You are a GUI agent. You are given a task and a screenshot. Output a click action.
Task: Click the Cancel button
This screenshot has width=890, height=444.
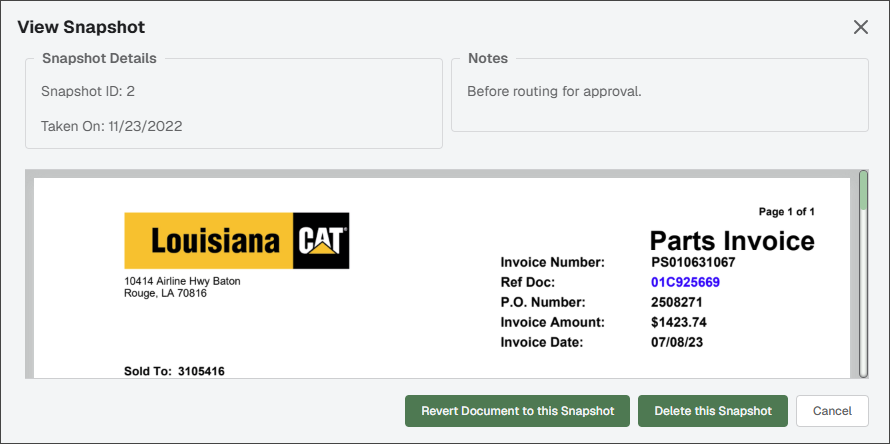[832, 411]
